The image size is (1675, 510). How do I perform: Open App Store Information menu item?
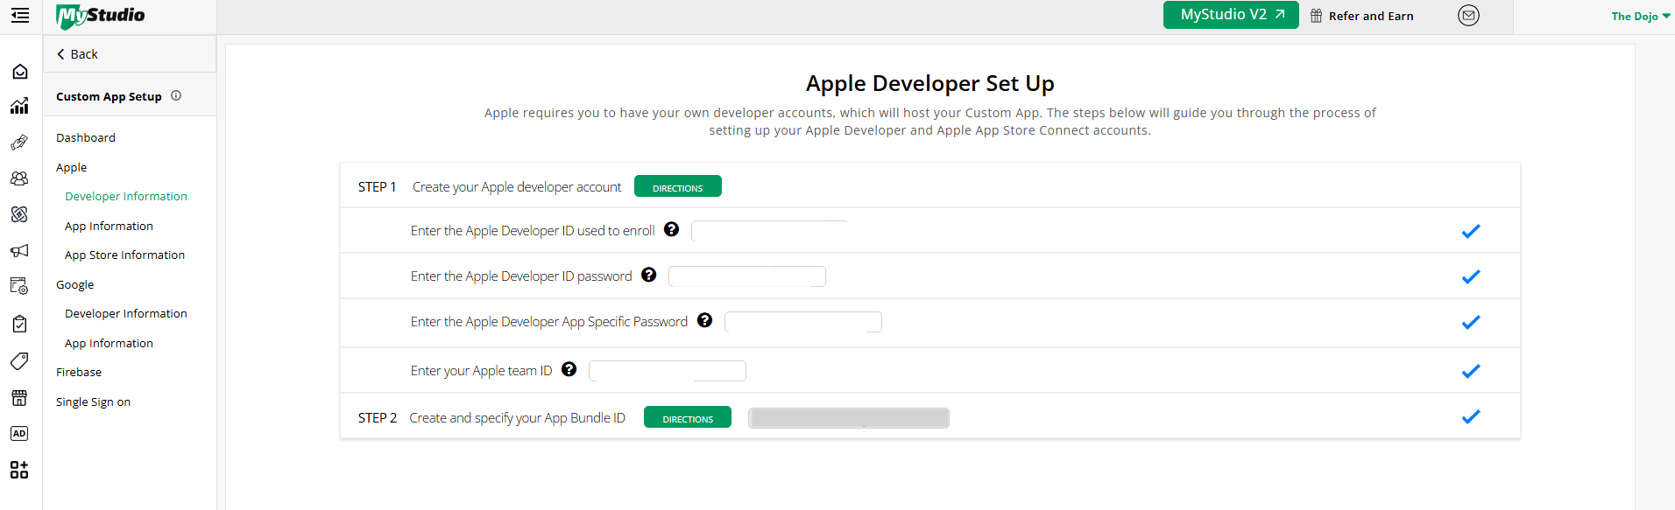tap(125, 255)
